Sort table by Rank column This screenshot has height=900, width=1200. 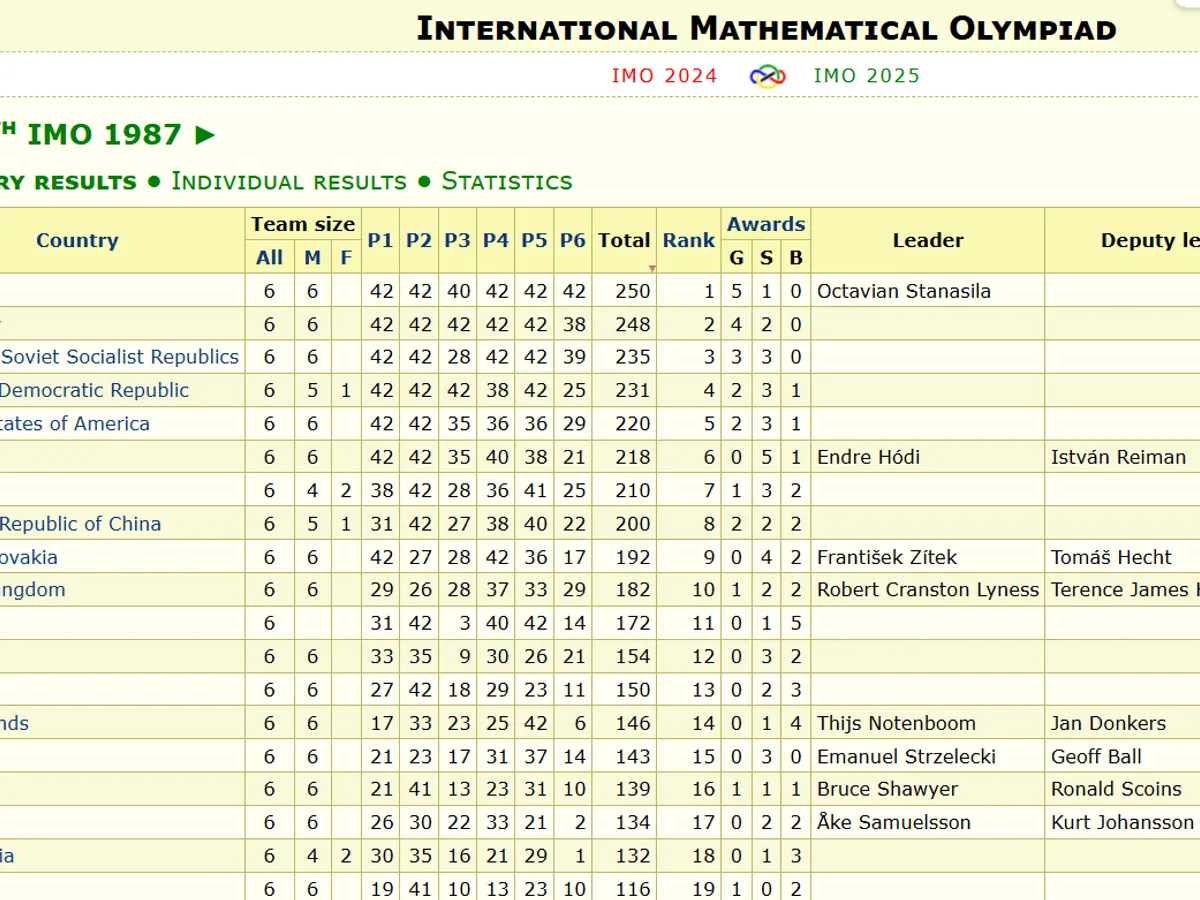pyautogui.click(x=688, y=240)
